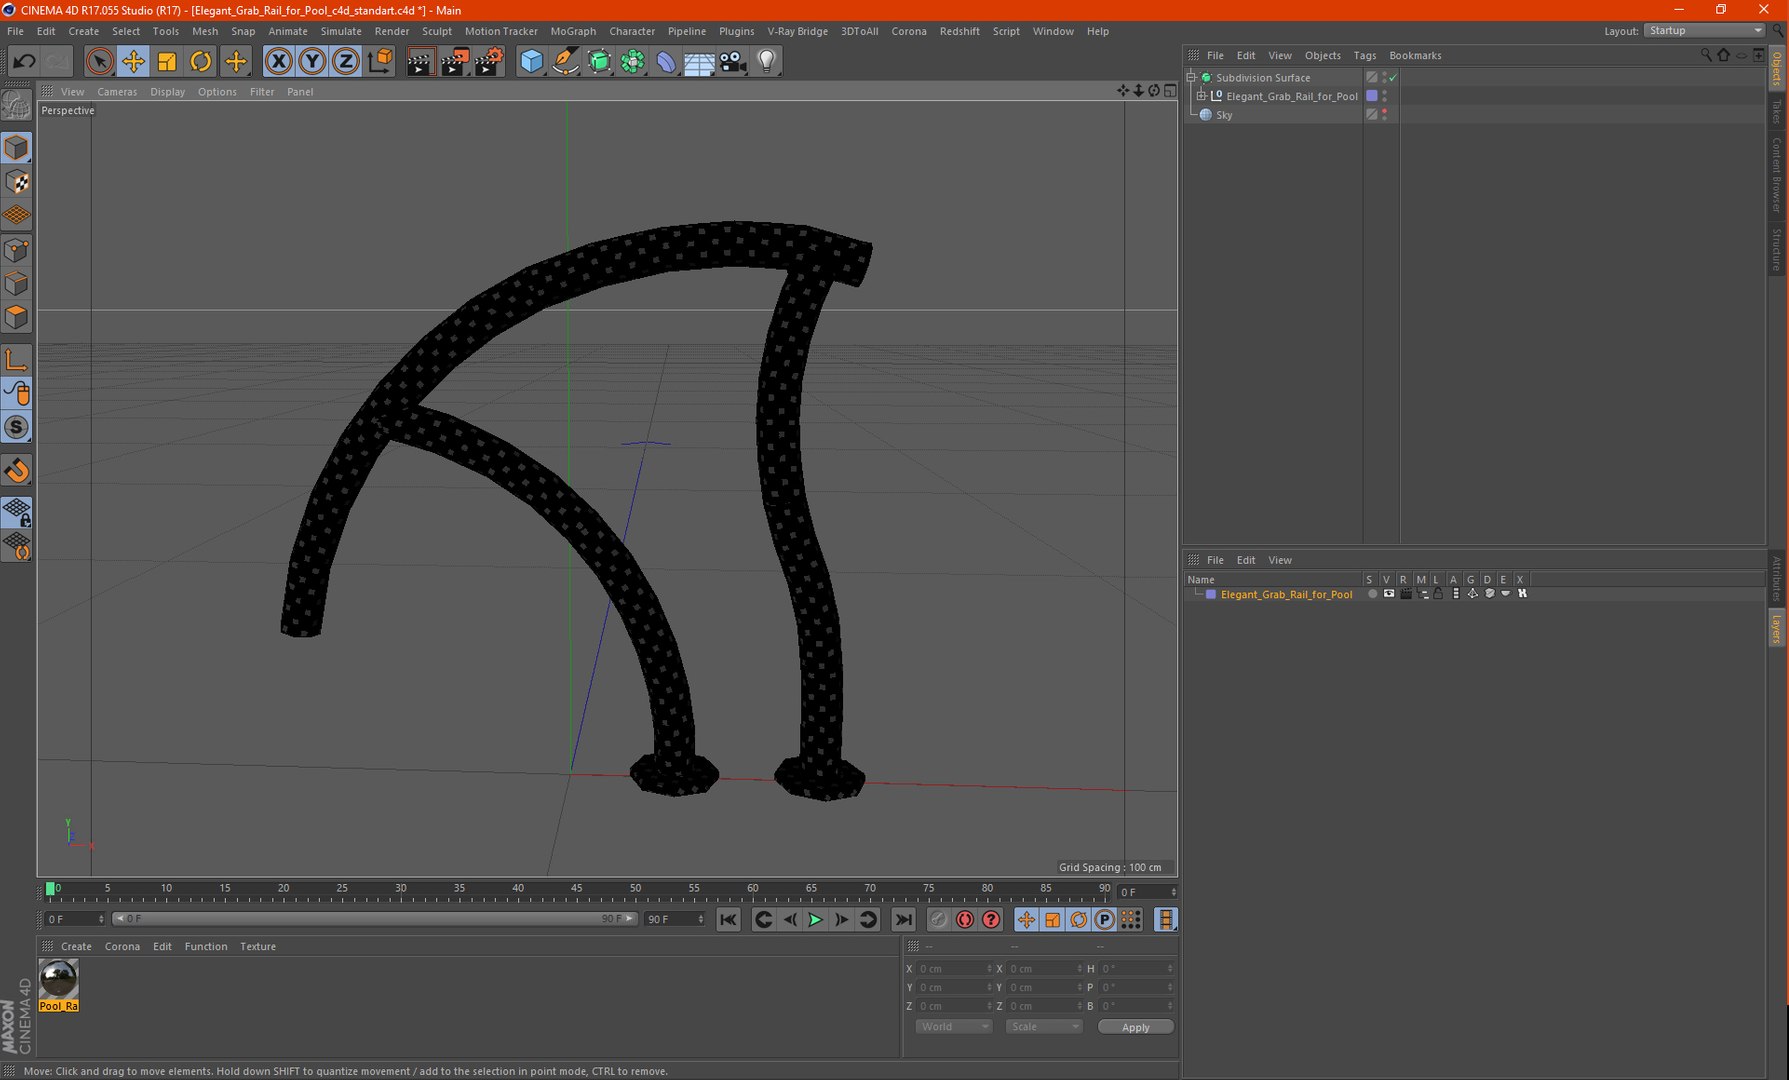Viewport: 1789px width, 1080px height.
Task: Play the animation forward
Action: [815, 920]
